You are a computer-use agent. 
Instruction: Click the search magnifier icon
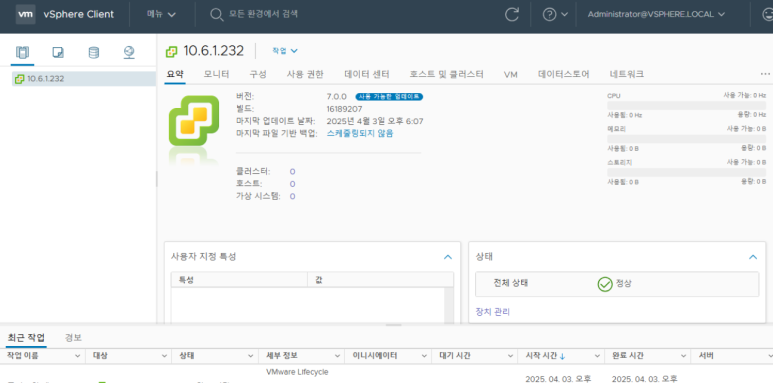point(216,14)
